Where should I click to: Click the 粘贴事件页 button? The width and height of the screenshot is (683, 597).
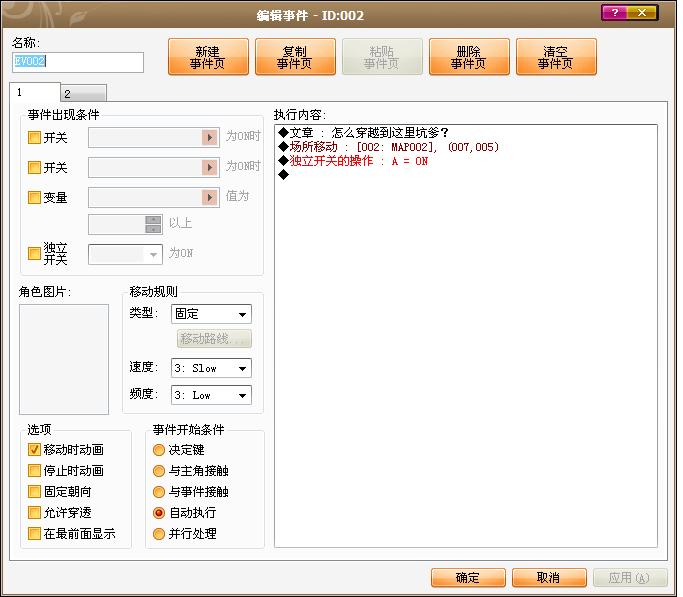382,57
